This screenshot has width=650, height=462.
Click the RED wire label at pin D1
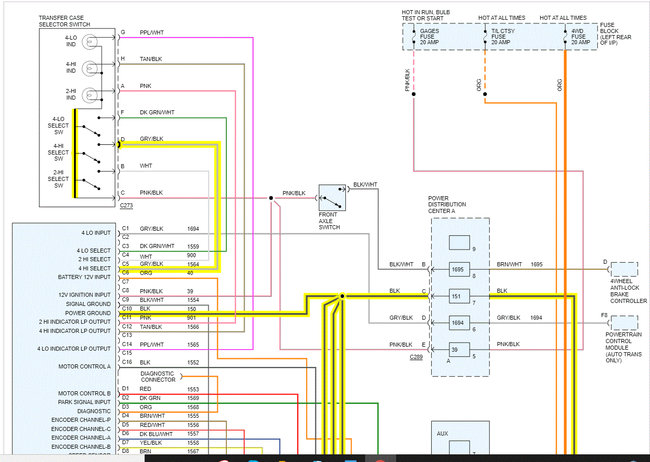146,389
